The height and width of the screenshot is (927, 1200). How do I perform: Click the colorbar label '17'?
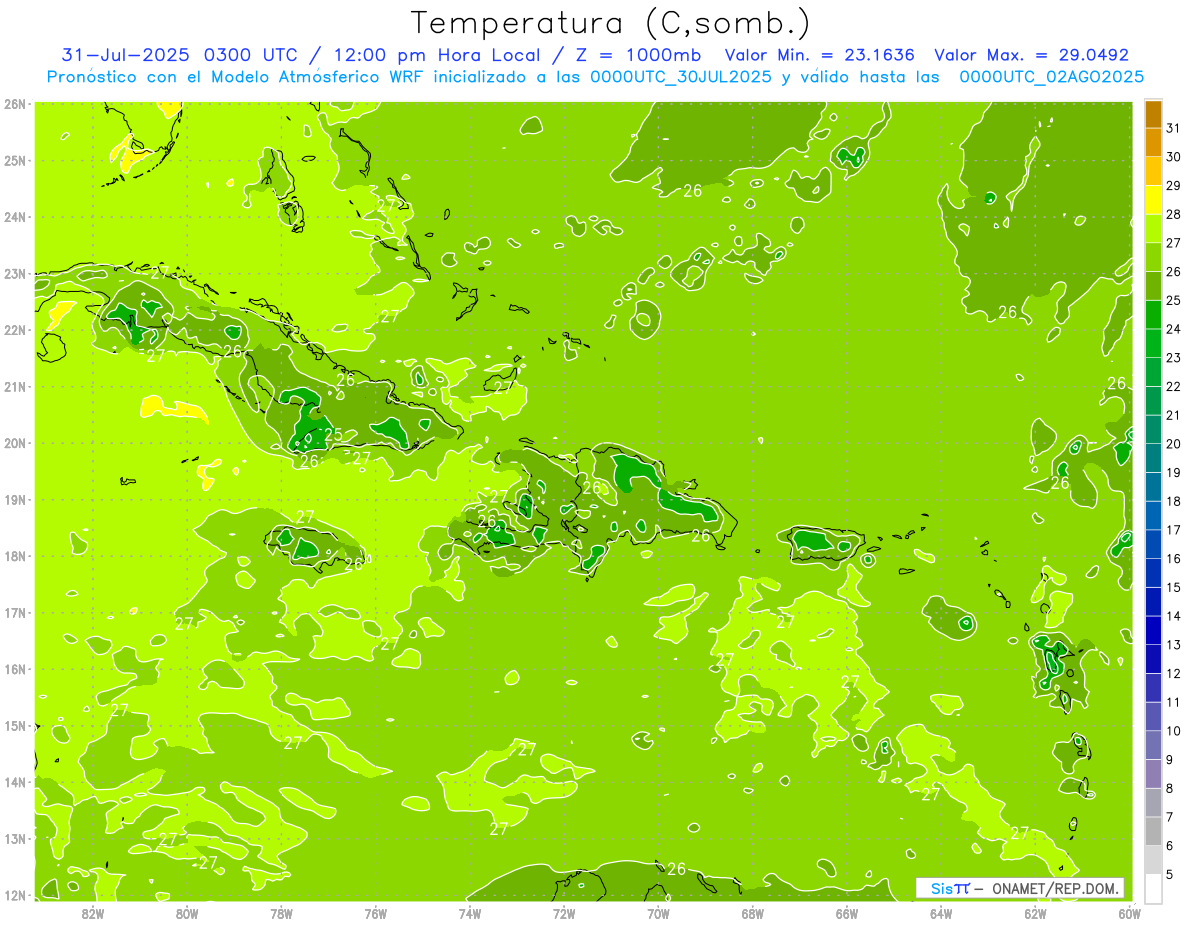[1173, 529]
